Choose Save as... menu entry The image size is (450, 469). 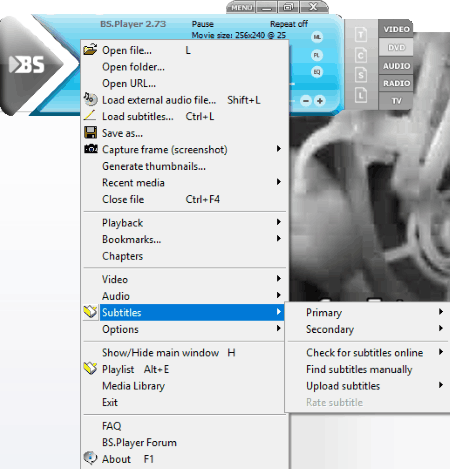[185, 133]
